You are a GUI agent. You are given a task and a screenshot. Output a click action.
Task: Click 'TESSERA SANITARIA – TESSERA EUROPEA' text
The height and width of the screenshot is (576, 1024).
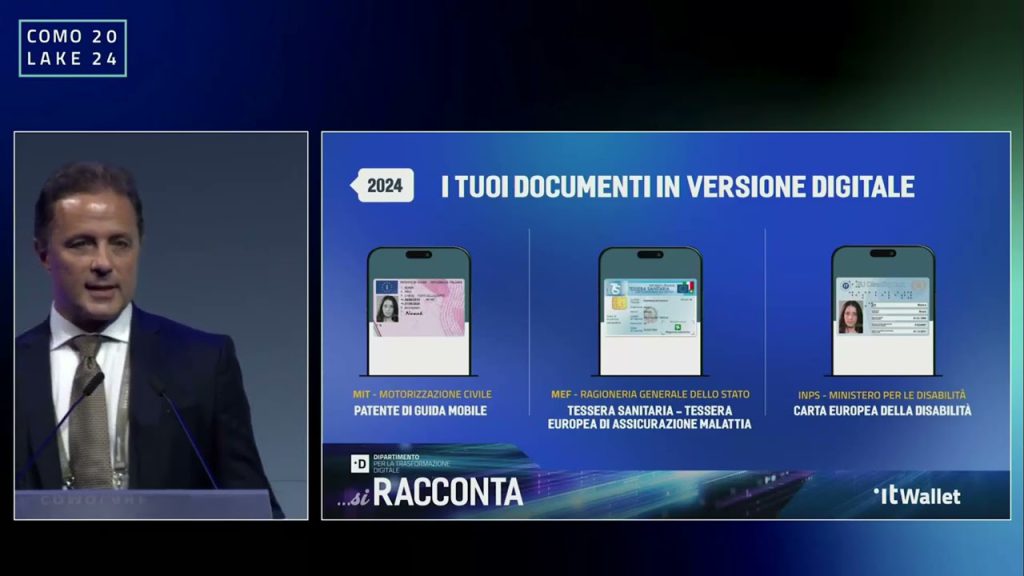pos(650,417)
